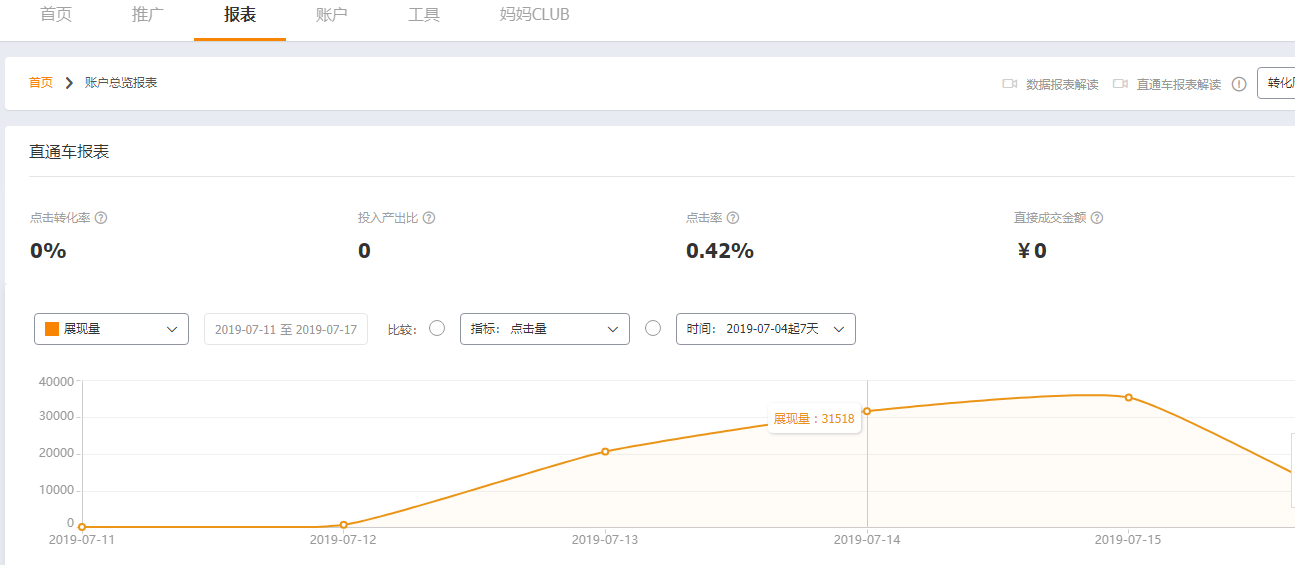Switch to the 推广 tab
The image size is (1295, 565).
[148, 15]
